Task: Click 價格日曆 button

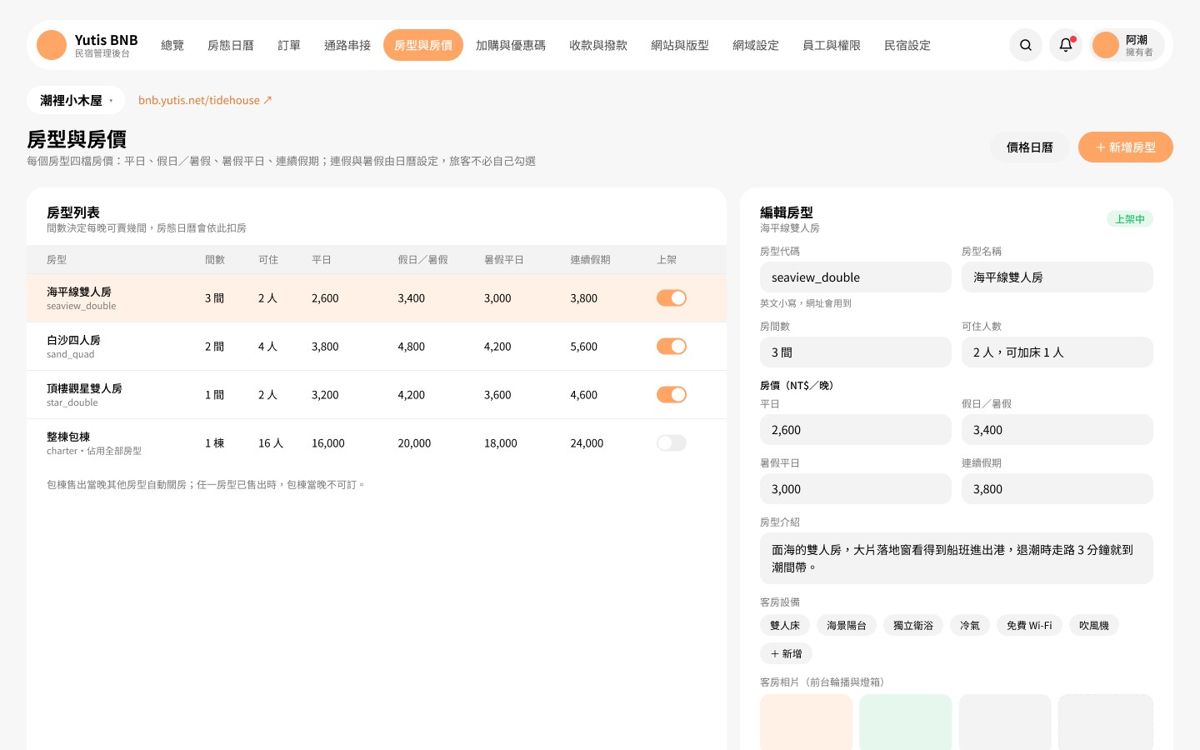Action: coord(1030,147)
